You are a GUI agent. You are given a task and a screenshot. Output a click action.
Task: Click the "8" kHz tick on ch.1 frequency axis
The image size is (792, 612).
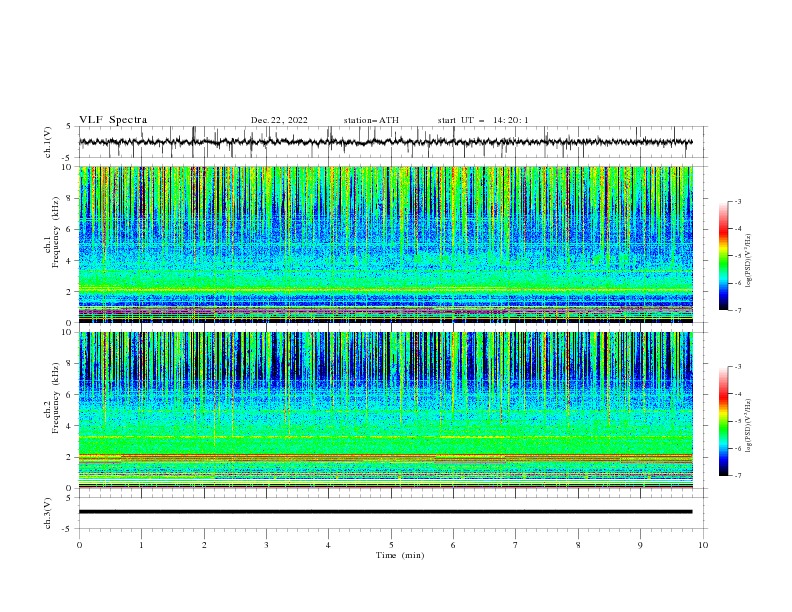pyautogui.click(x=70, y=198)
